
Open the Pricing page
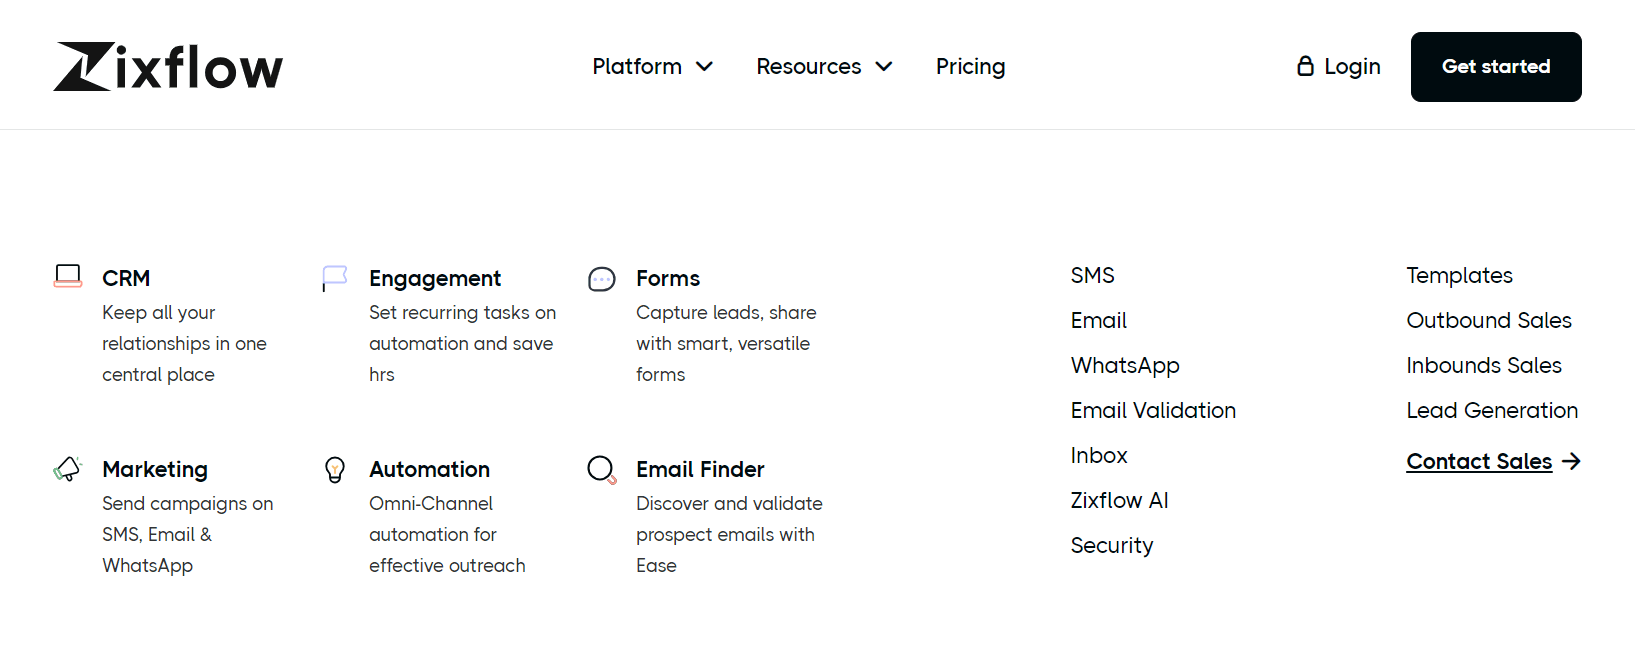click(969, 66)
